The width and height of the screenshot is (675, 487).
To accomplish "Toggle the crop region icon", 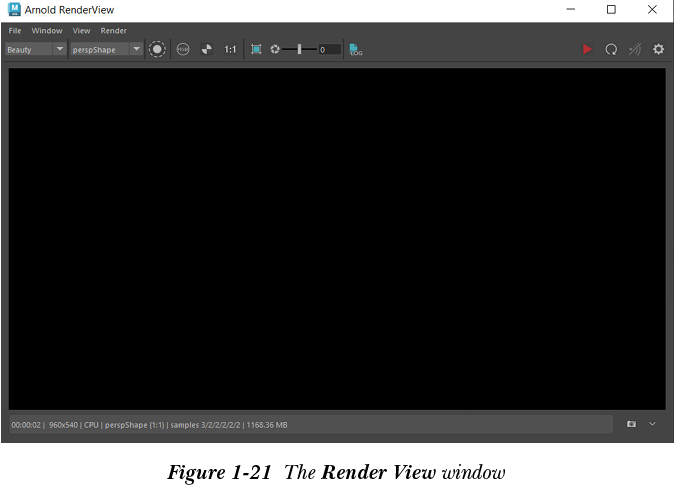I will tap(256, 49).
